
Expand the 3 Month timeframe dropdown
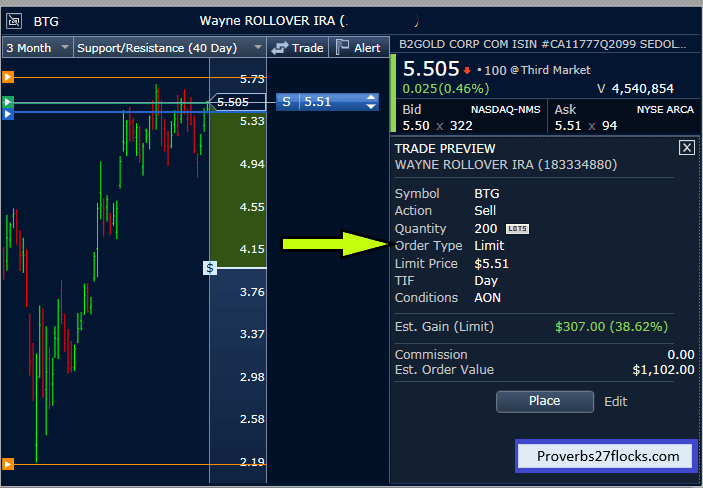point(38,47)
